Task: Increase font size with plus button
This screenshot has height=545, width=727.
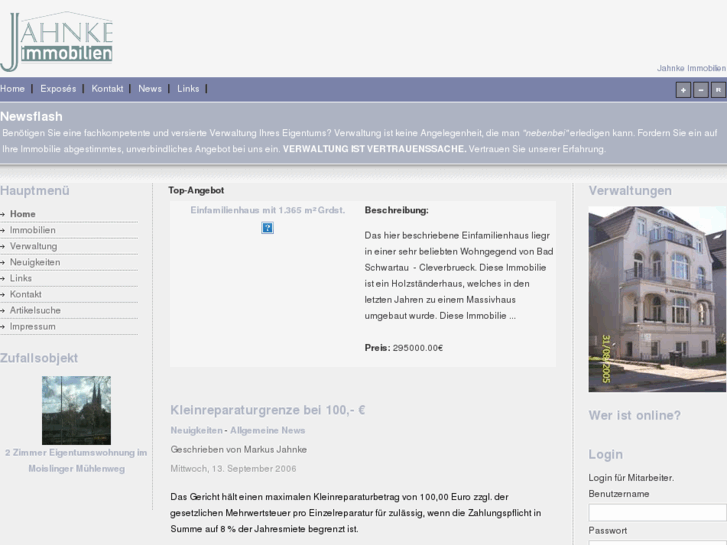Action: click(683, 90)
